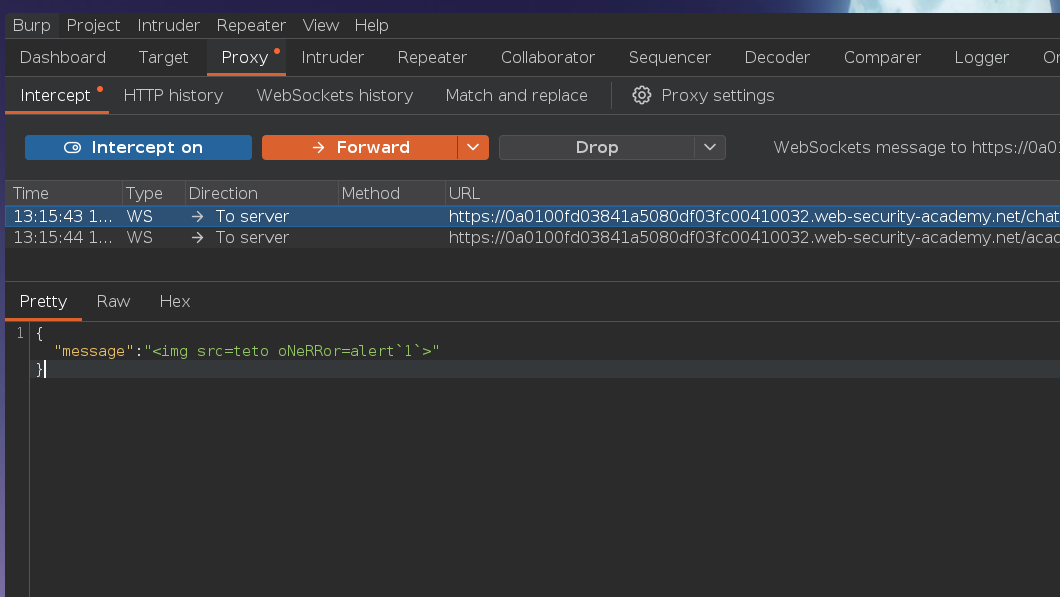
Task: Click the arrow icon inside Forward button
Action: pos(318,147)
